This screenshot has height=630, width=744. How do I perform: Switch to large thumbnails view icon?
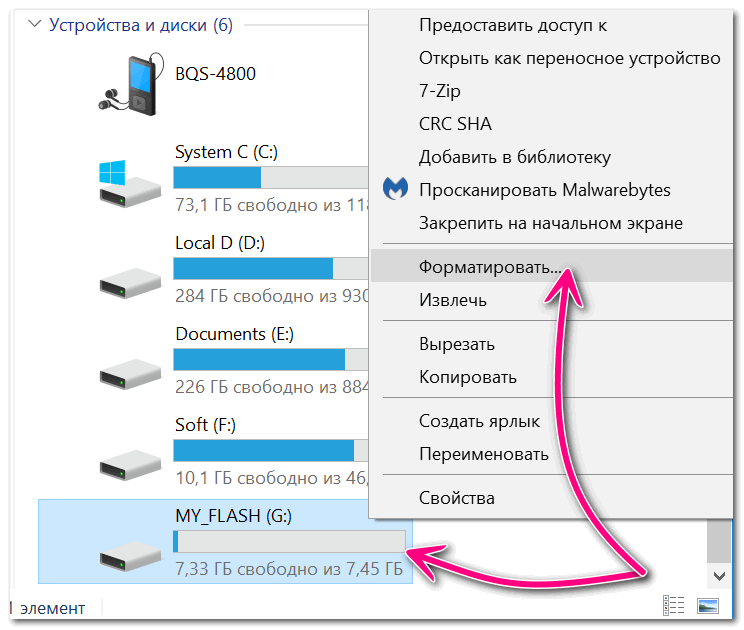(x=707, y=606)
